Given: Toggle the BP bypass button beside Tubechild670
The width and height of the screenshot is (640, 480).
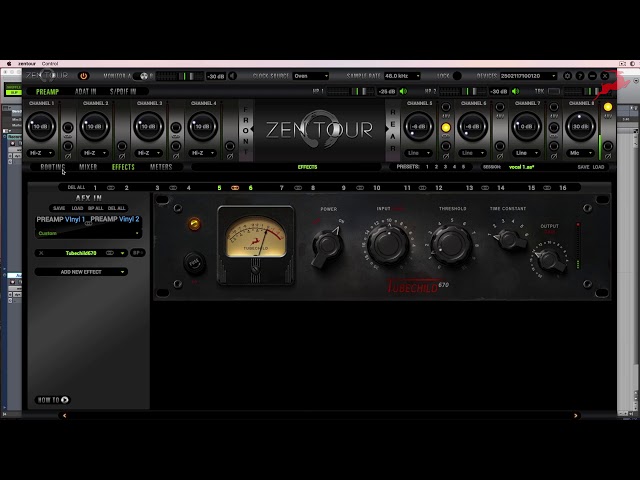Looking at the screenshot, I should point(138,253).
